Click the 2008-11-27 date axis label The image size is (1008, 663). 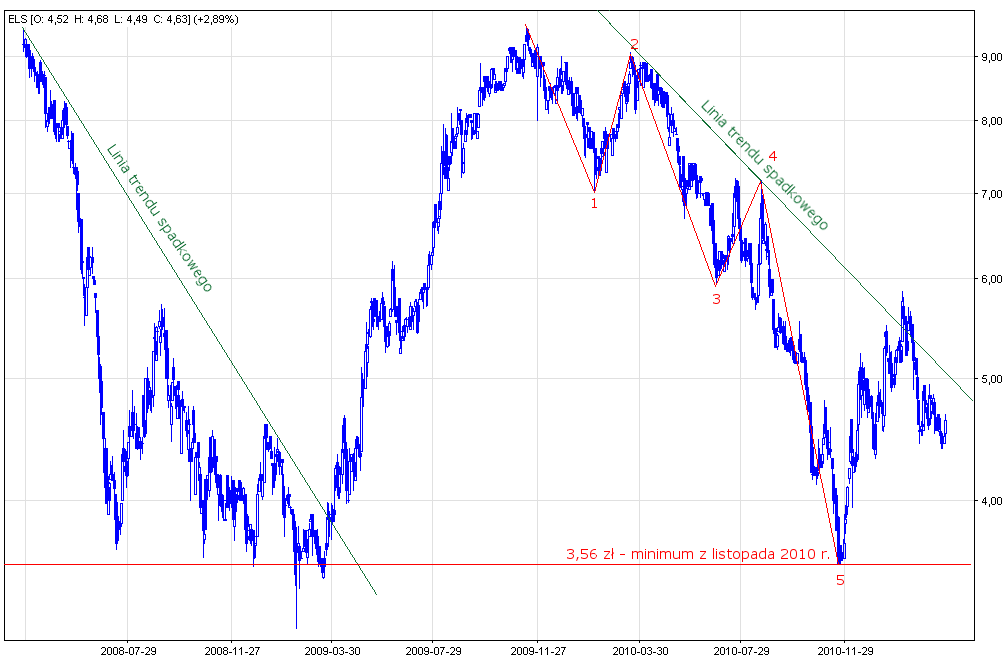tap(232, 651)
